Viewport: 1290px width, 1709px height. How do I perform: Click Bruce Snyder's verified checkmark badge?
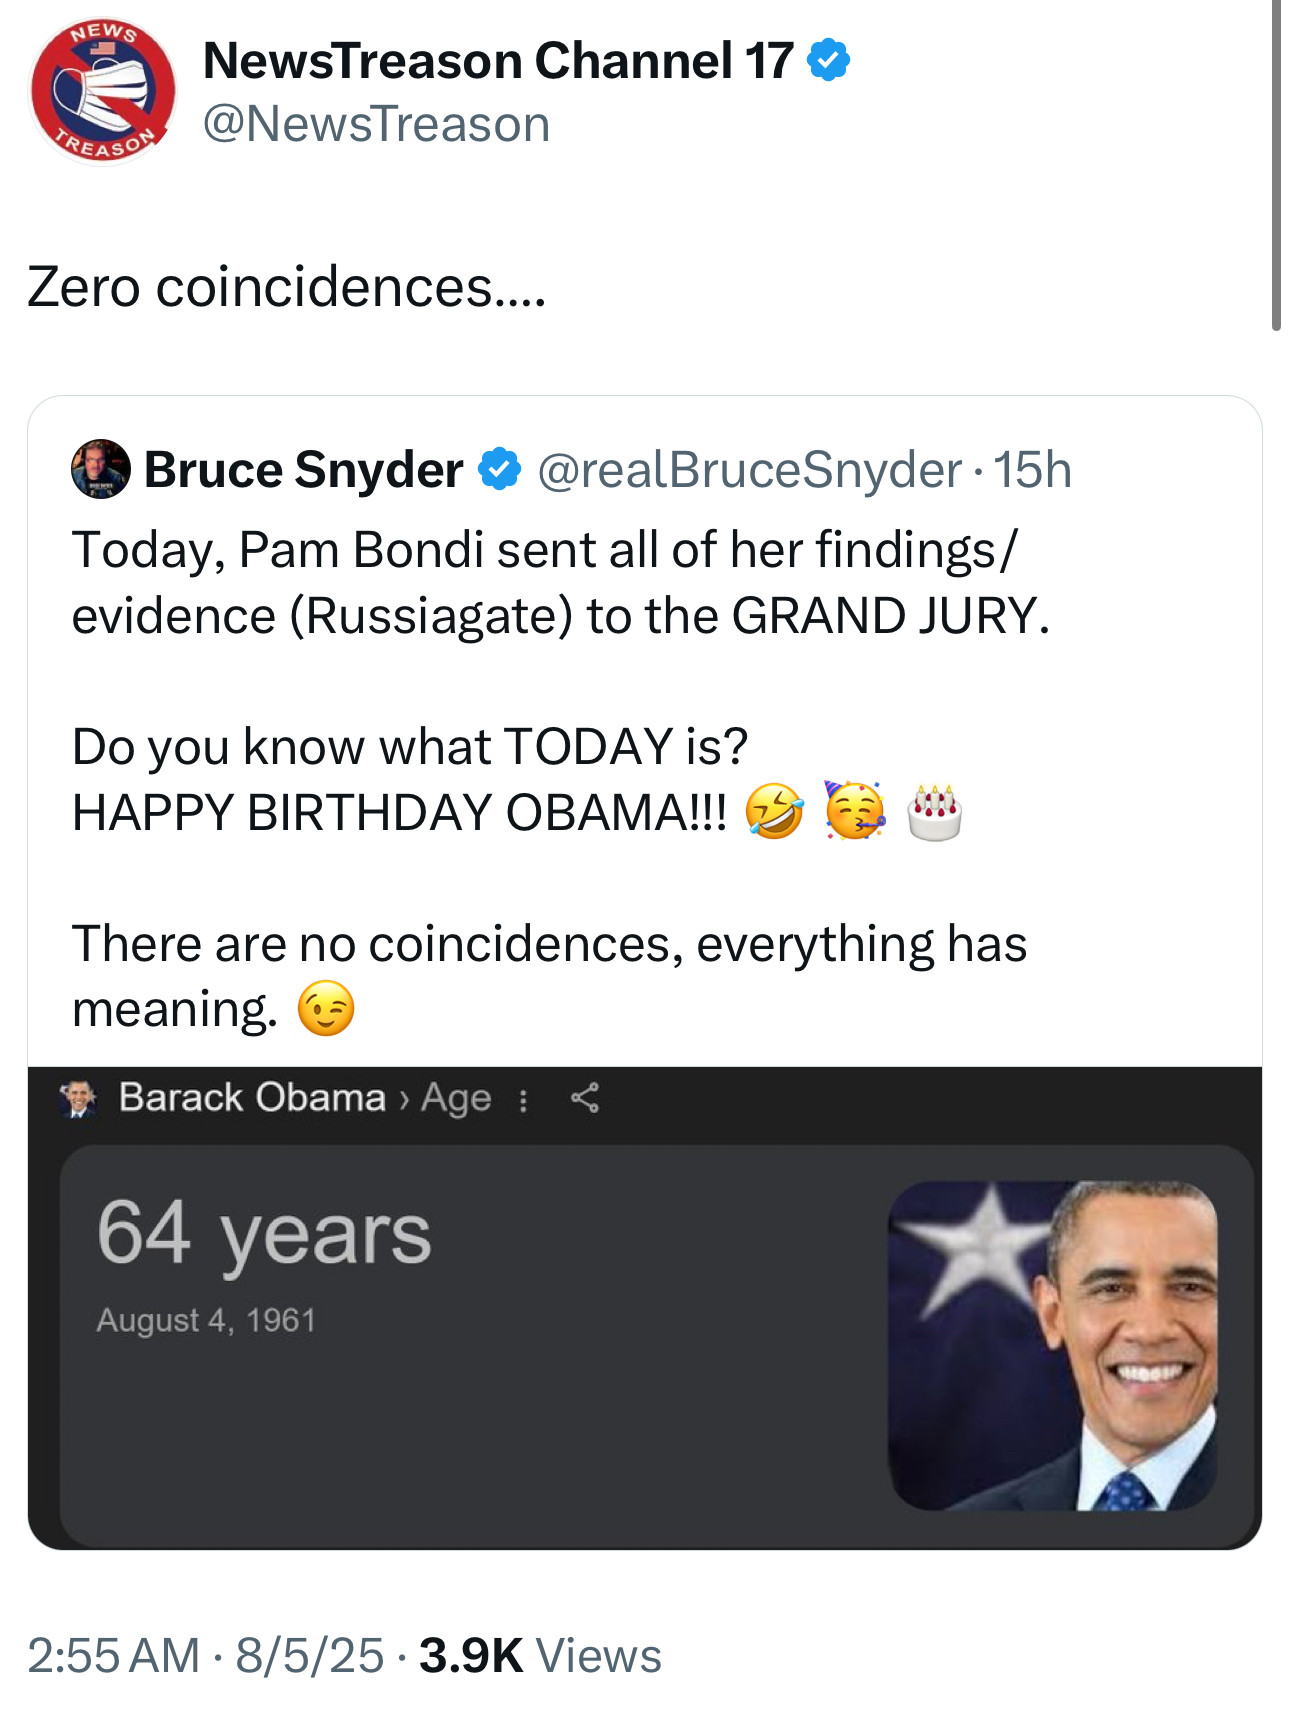(499, 470)
